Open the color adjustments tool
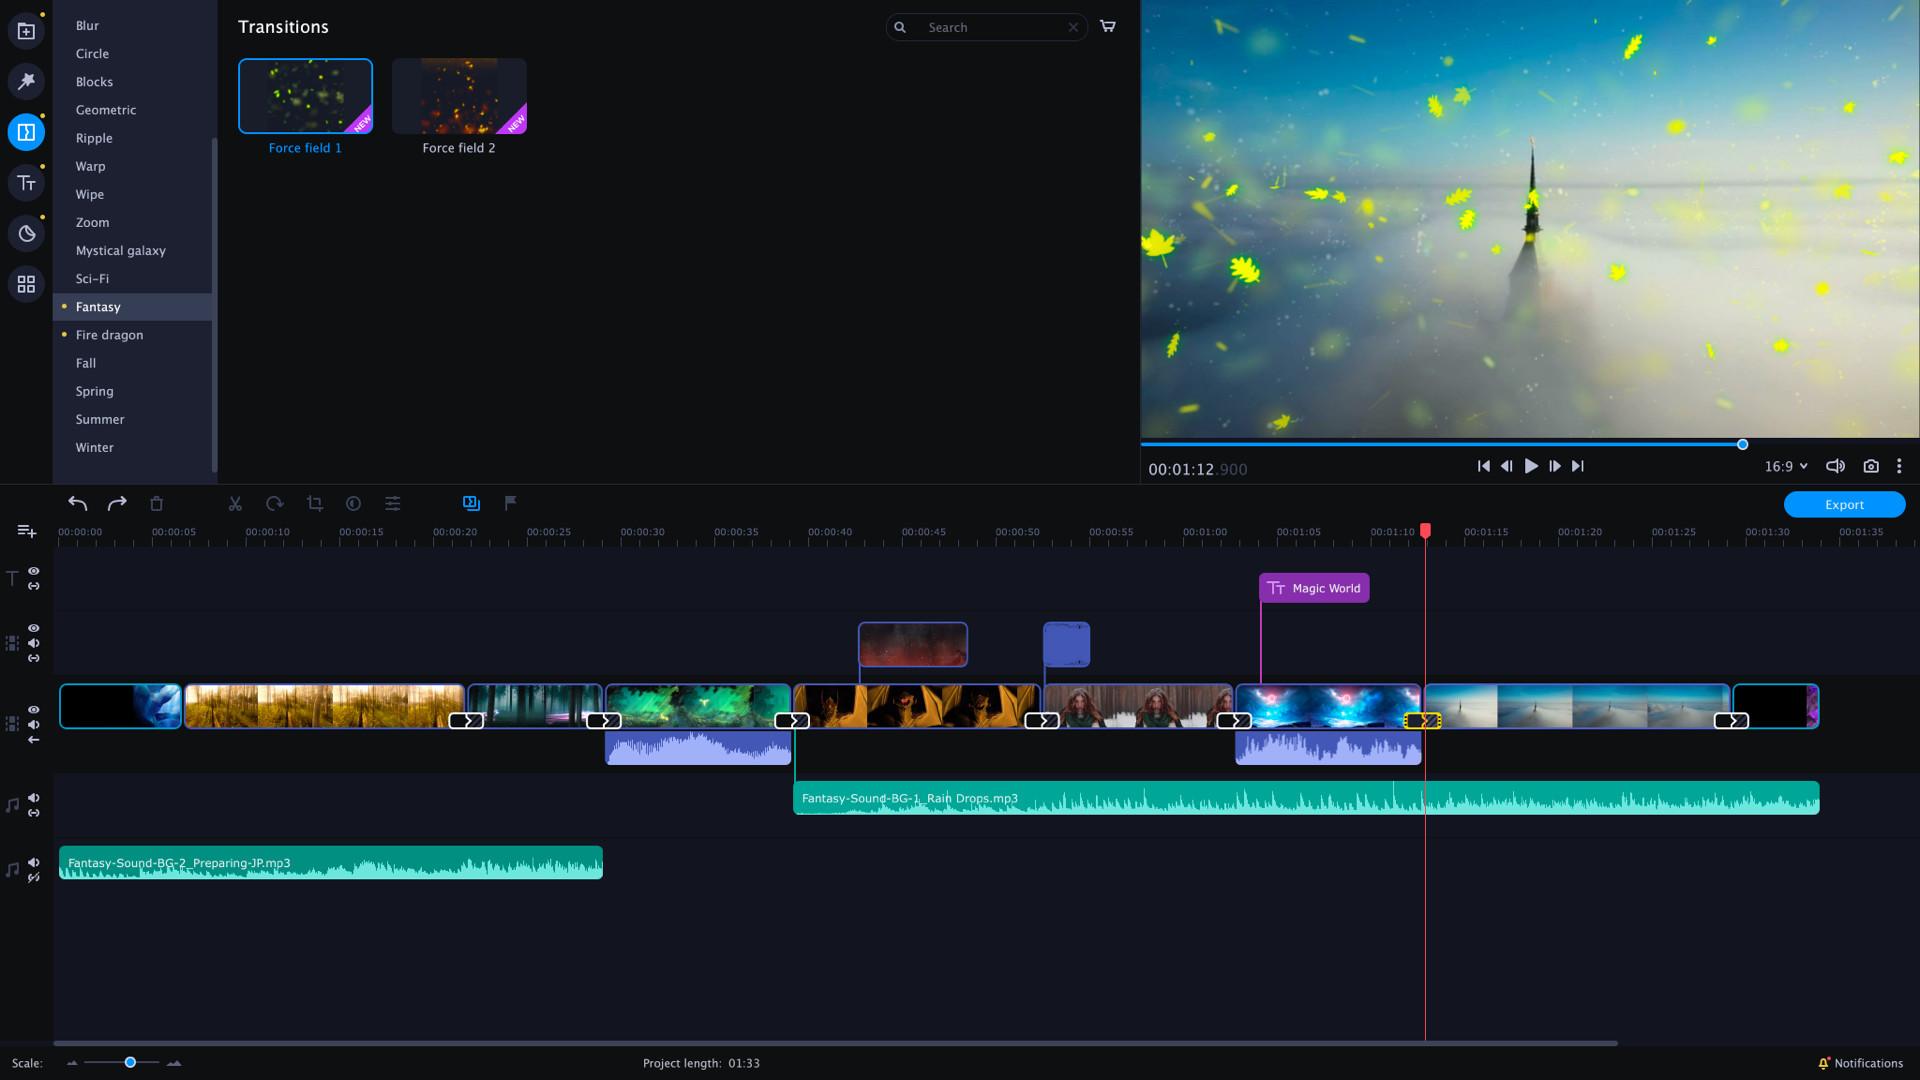The height and width of the screenshot is (1080, 1920). [x=393, y=503]
